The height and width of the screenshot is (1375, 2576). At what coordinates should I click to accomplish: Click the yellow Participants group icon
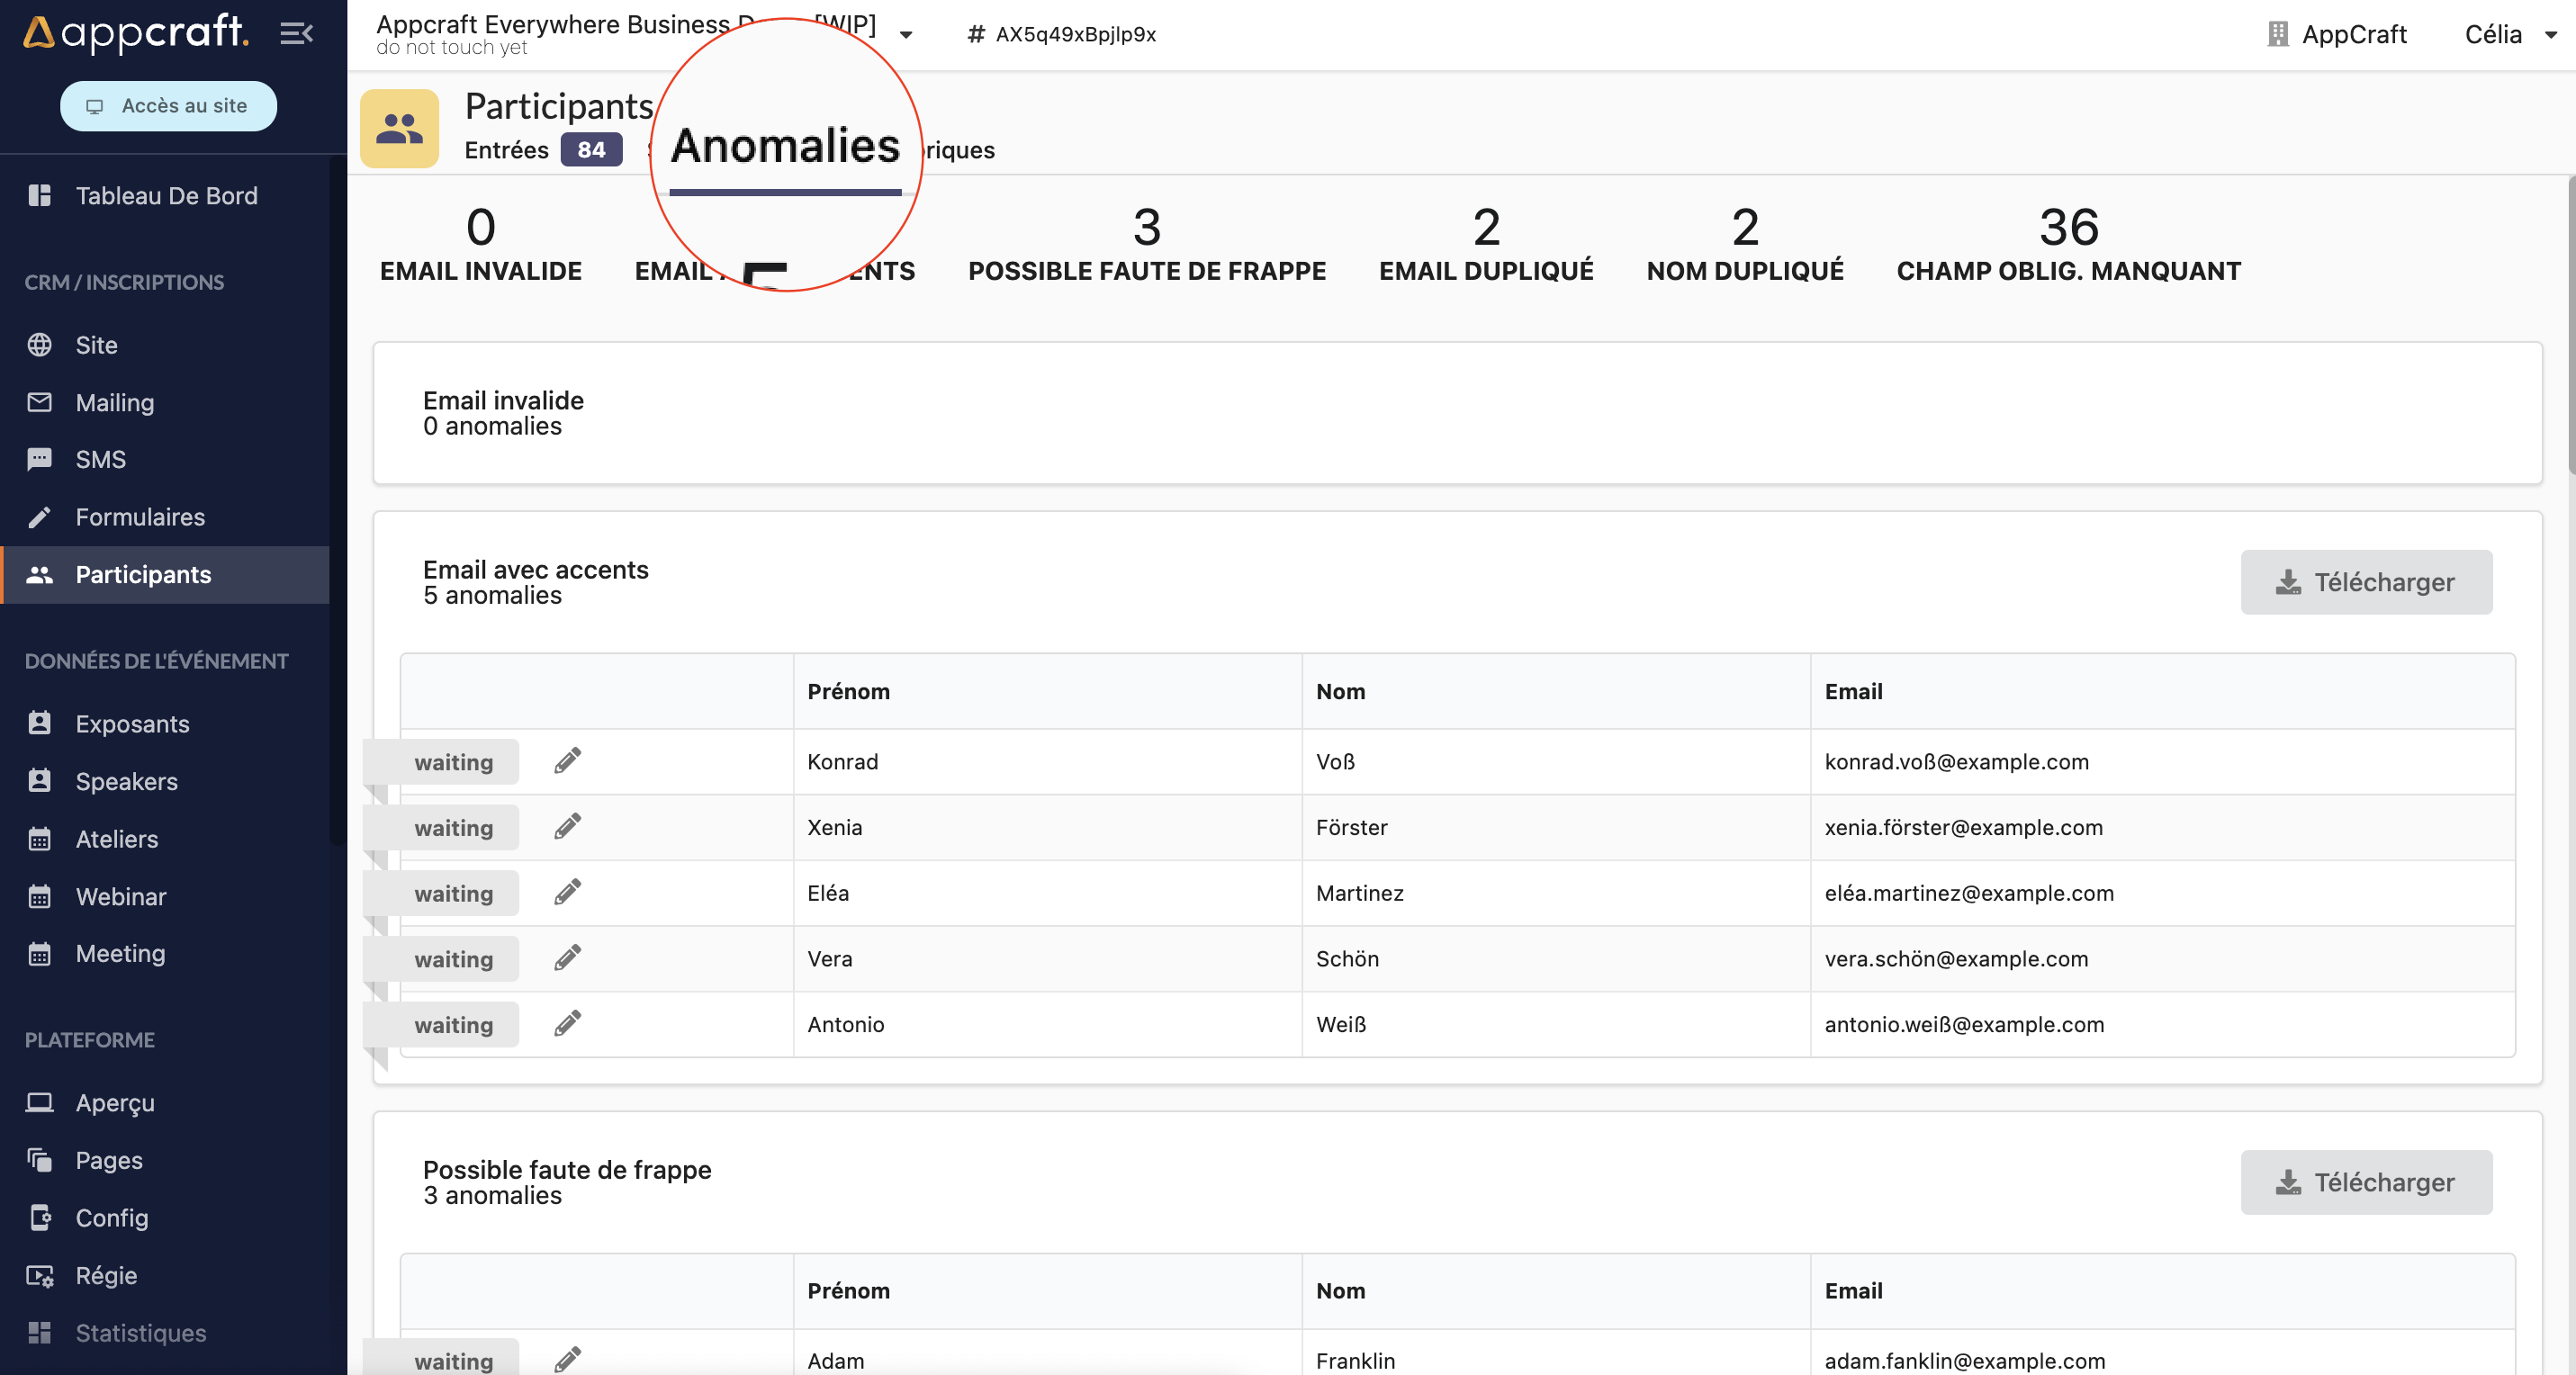coord(399,128)
